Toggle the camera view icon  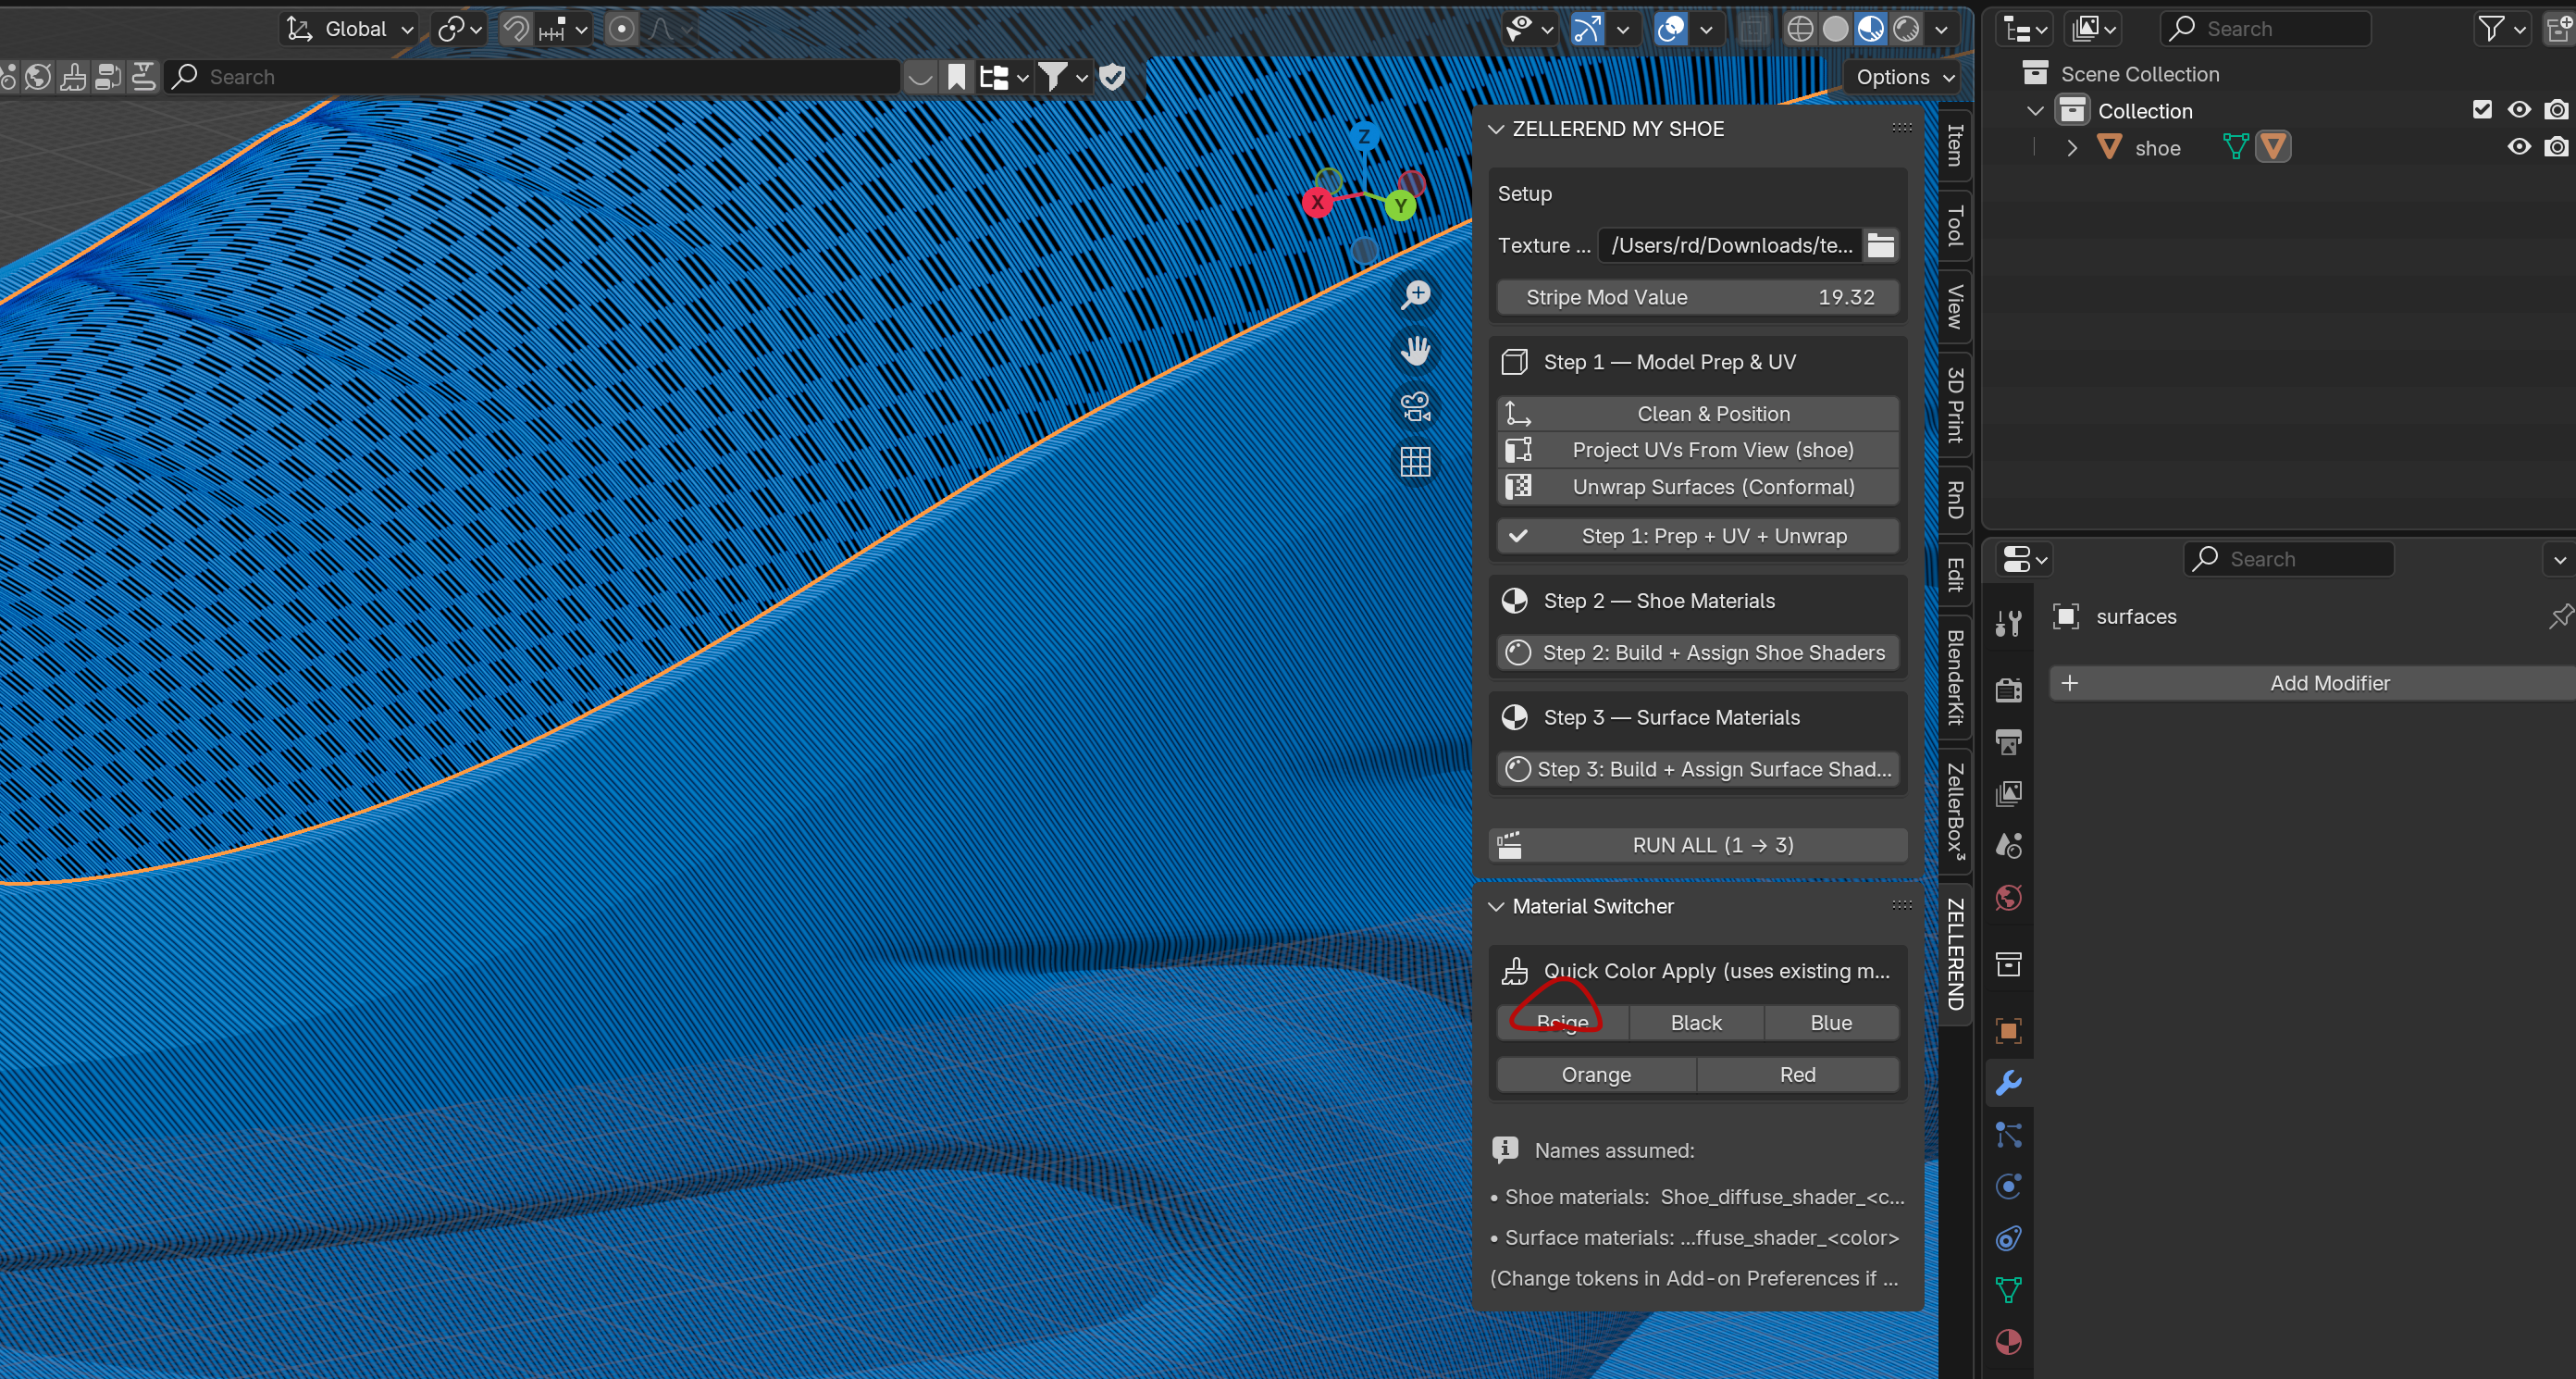pos(1415,407)
